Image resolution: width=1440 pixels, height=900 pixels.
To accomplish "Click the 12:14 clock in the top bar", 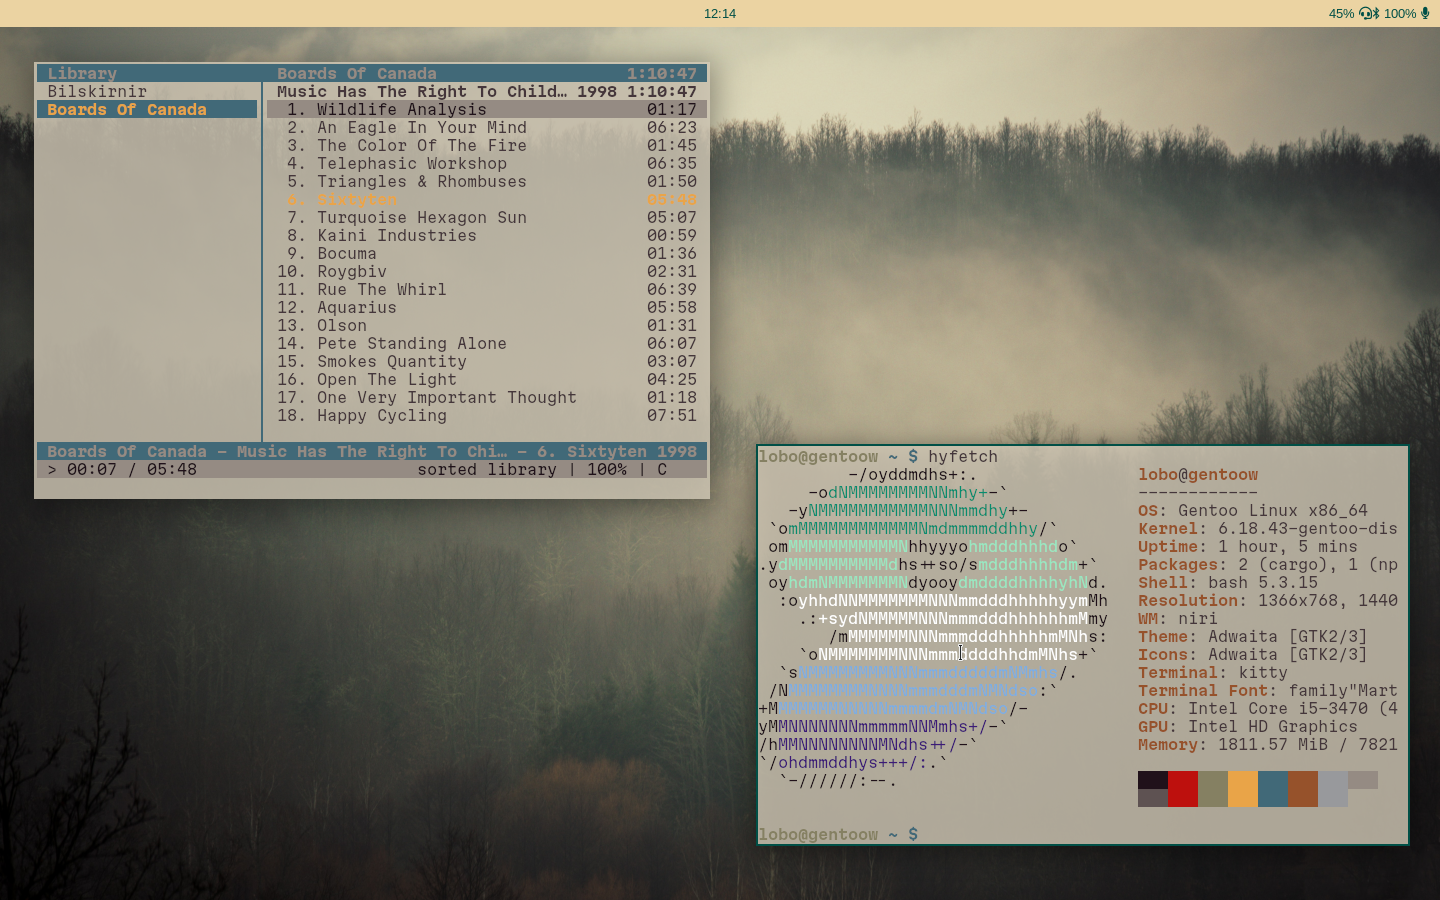I will [720, 13].
